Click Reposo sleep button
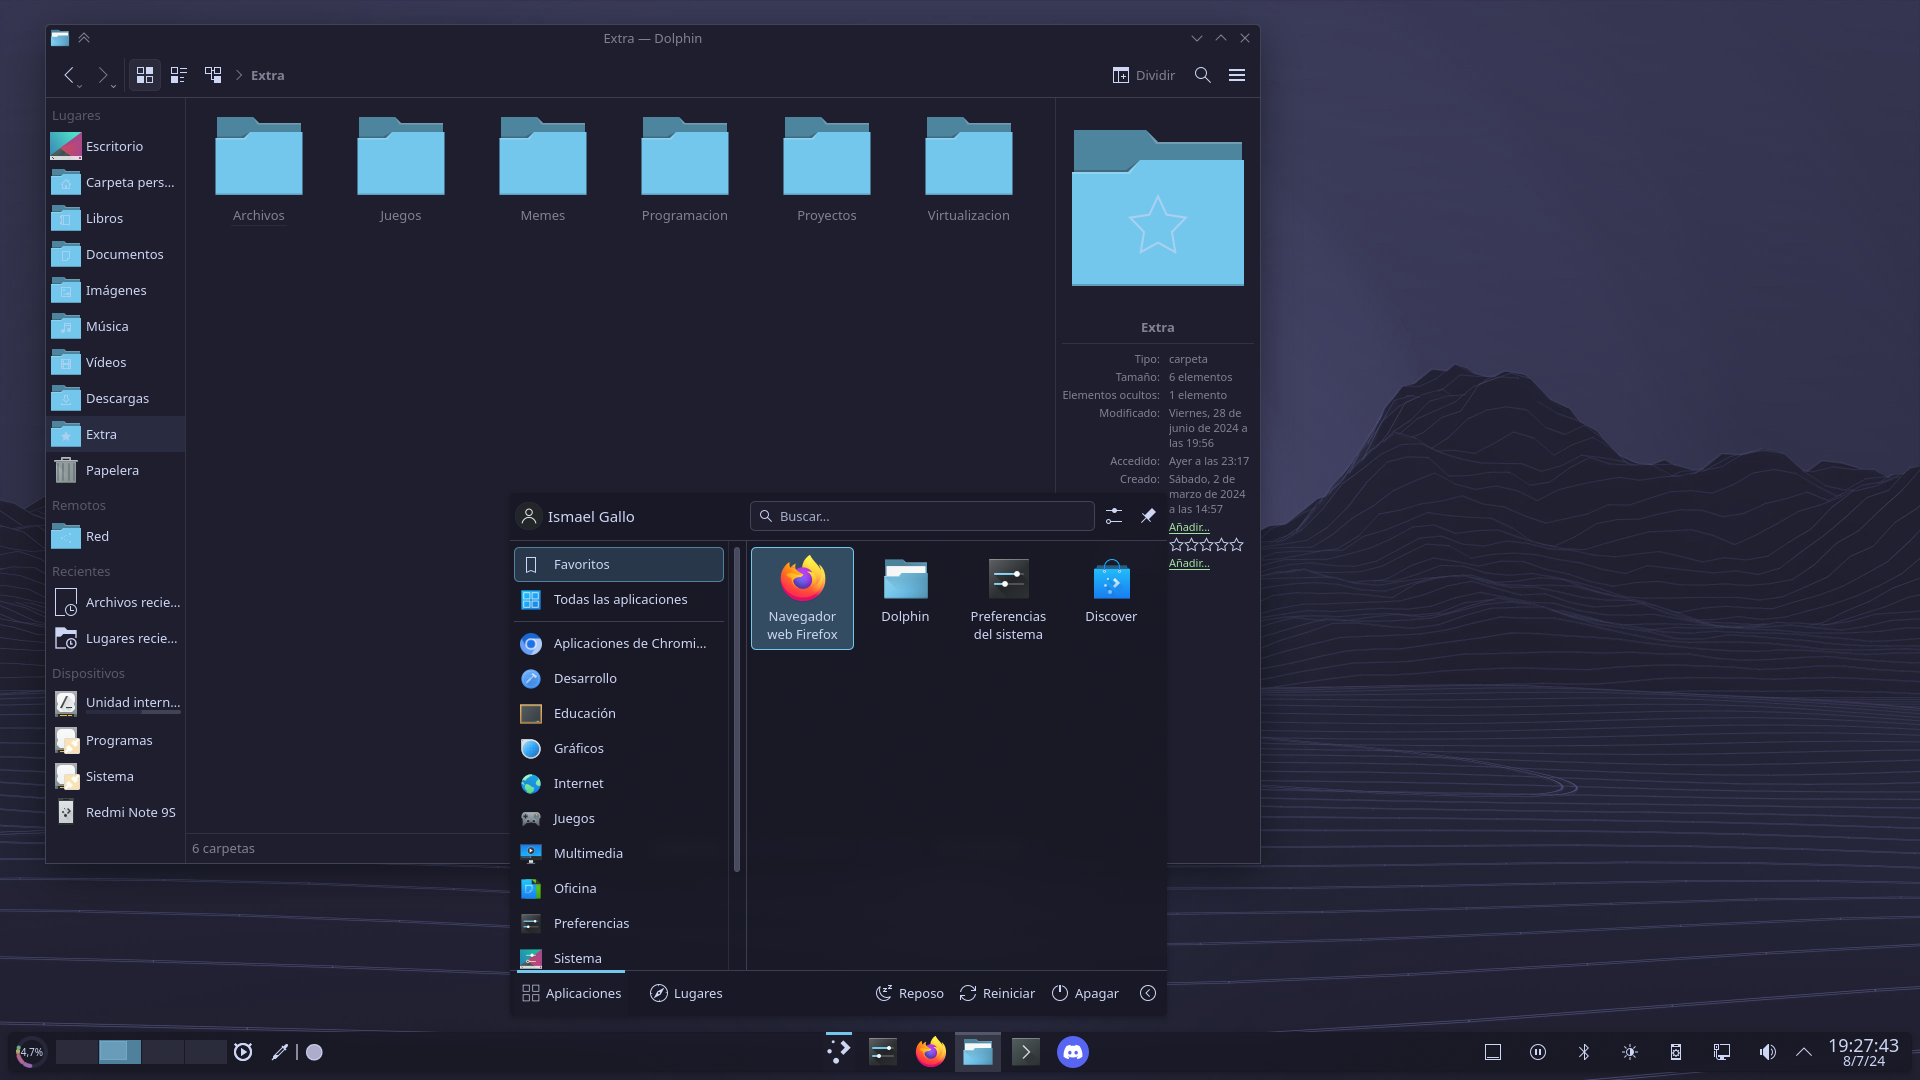 [910, 993]
